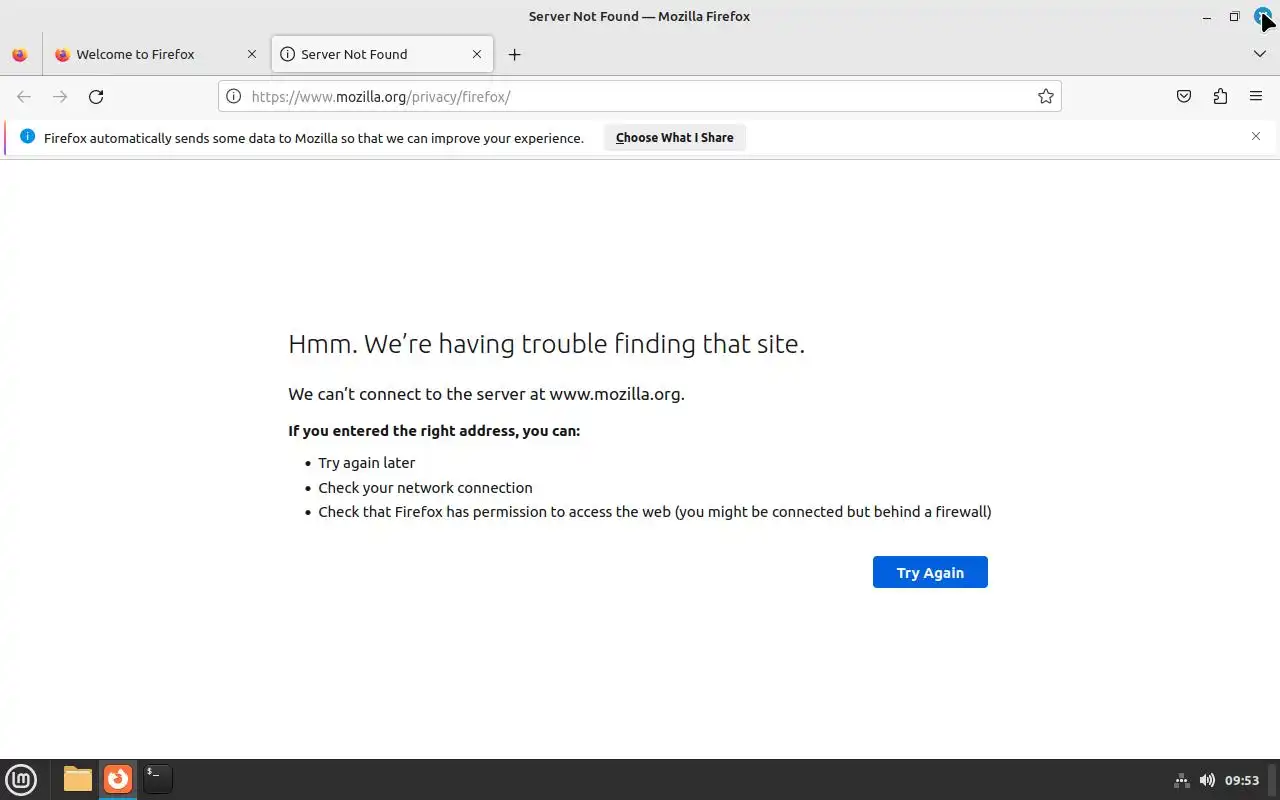
Task: Select the Server Not Found tab
Action: 382,54
